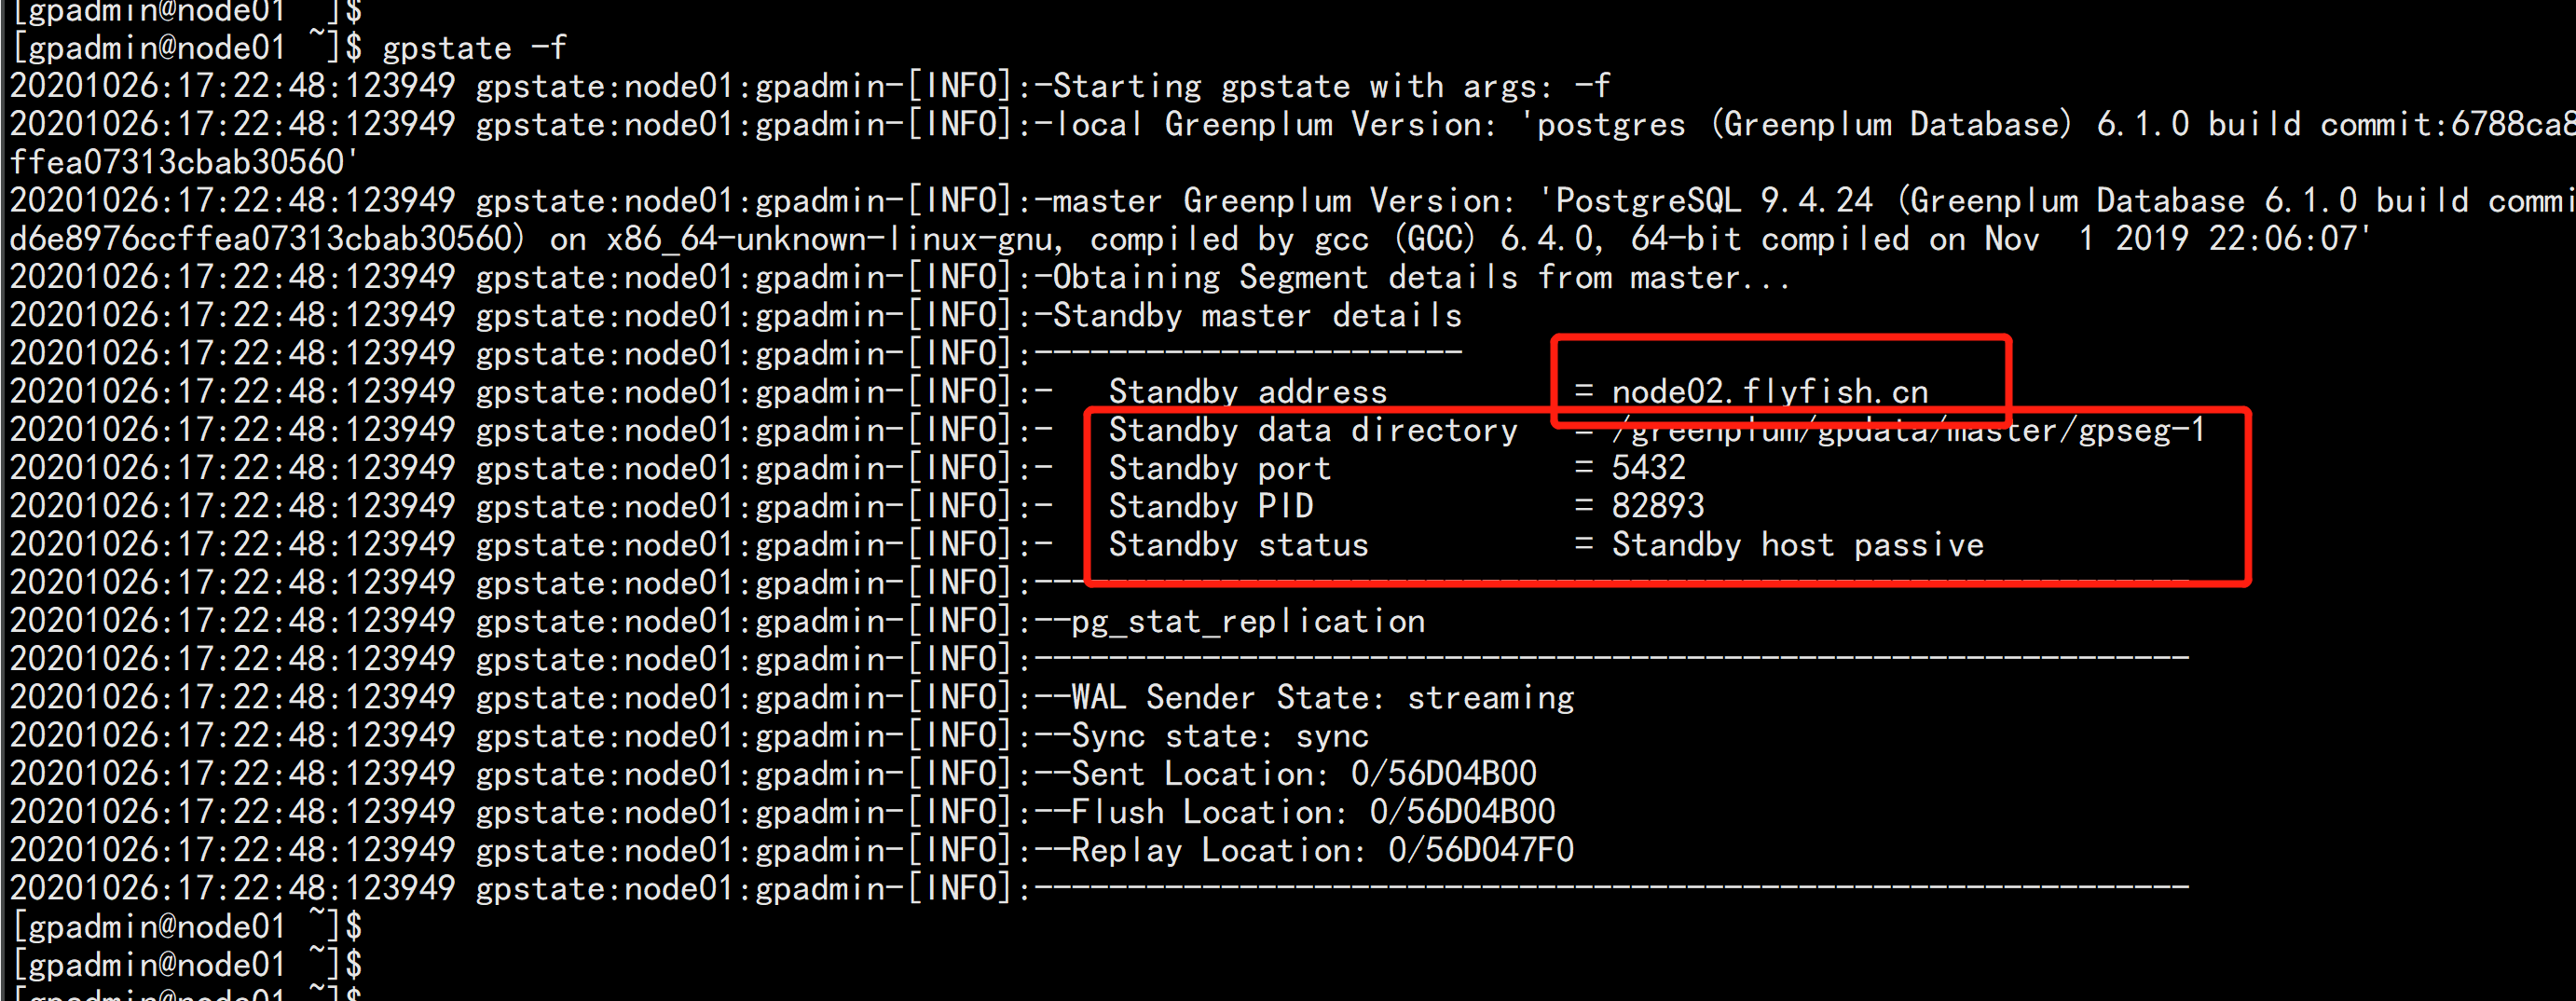Click the port value '5432'

(1648, 468)
